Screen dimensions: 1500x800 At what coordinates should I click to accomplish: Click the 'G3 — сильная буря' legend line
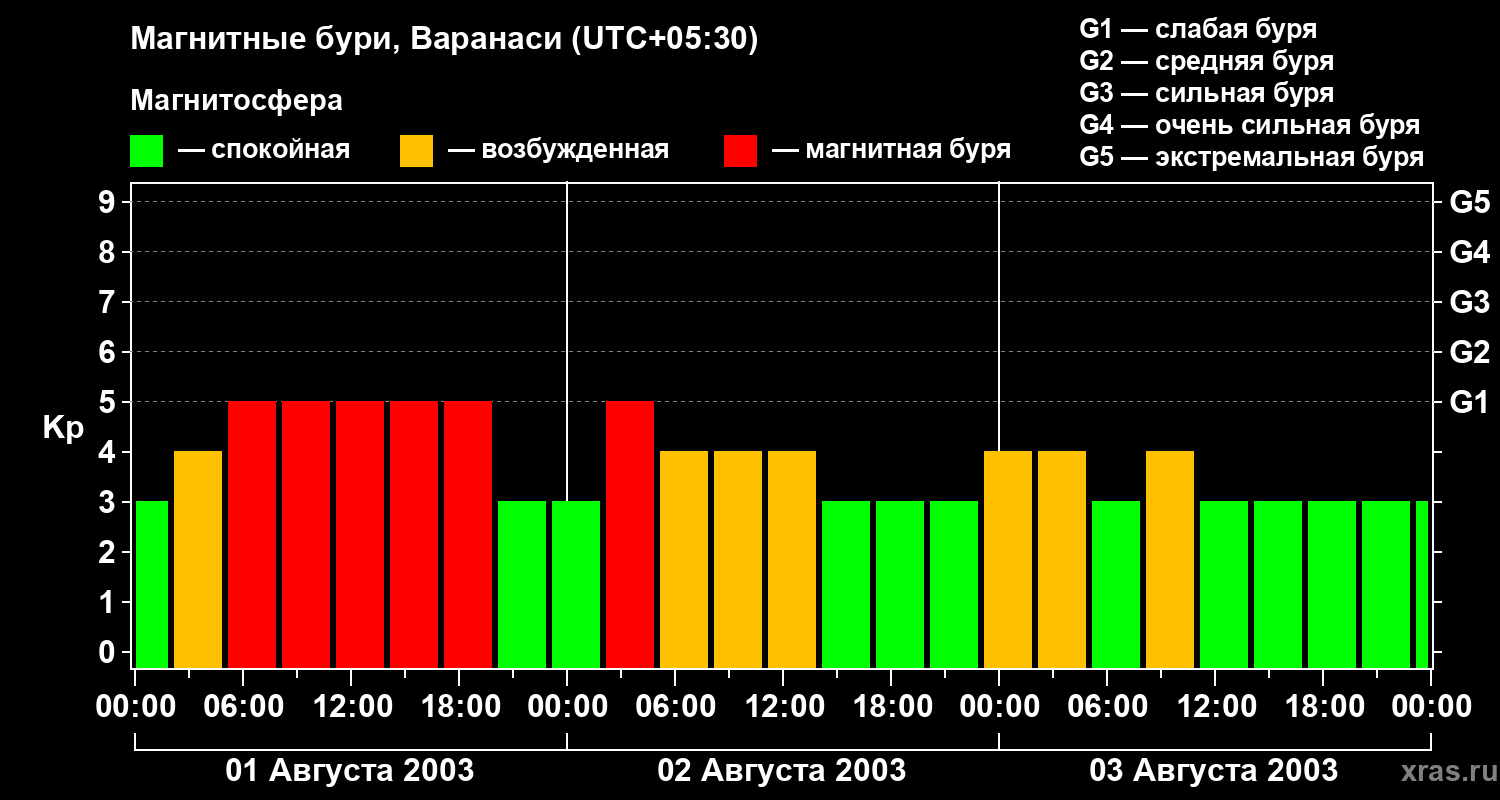(1207, 93)
